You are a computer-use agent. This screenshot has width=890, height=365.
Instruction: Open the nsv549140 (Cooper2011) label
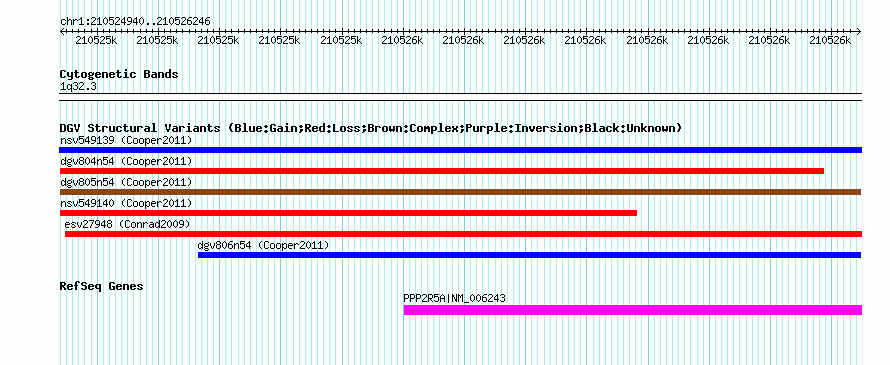pyautogui.click(x=126, y=203)
